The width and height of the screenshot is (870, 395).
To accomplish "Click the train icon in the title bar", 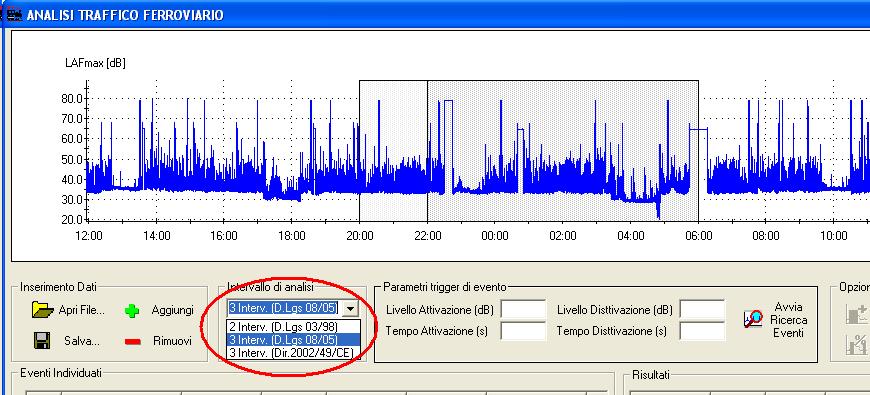I will tap(13, 14).
